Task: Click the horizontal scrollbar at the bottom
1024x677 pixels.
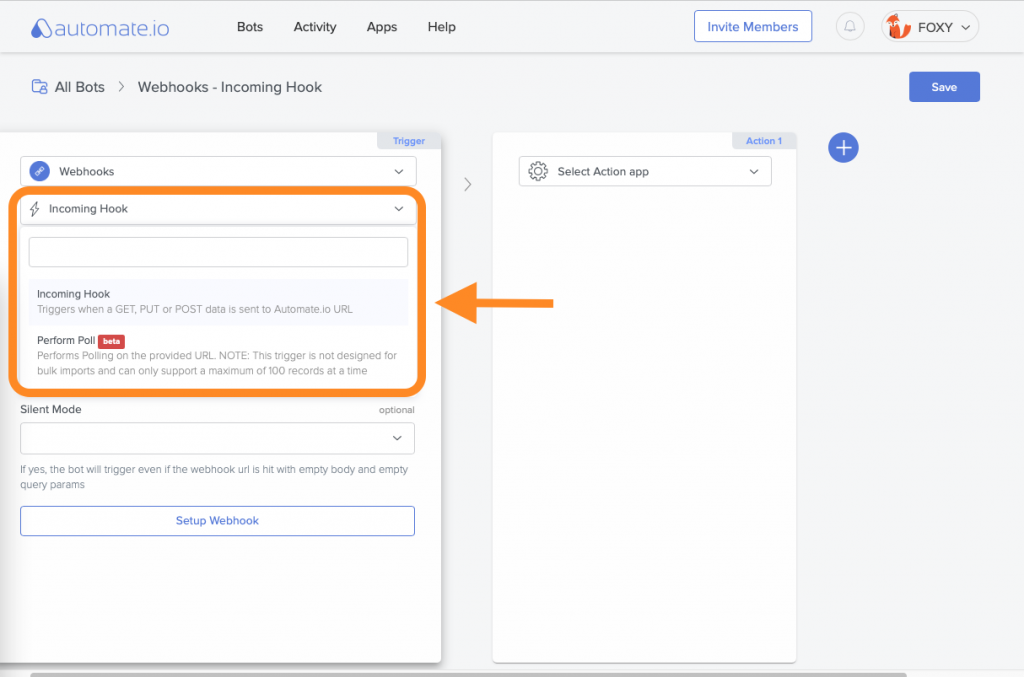Action: [x=468, y=674]
